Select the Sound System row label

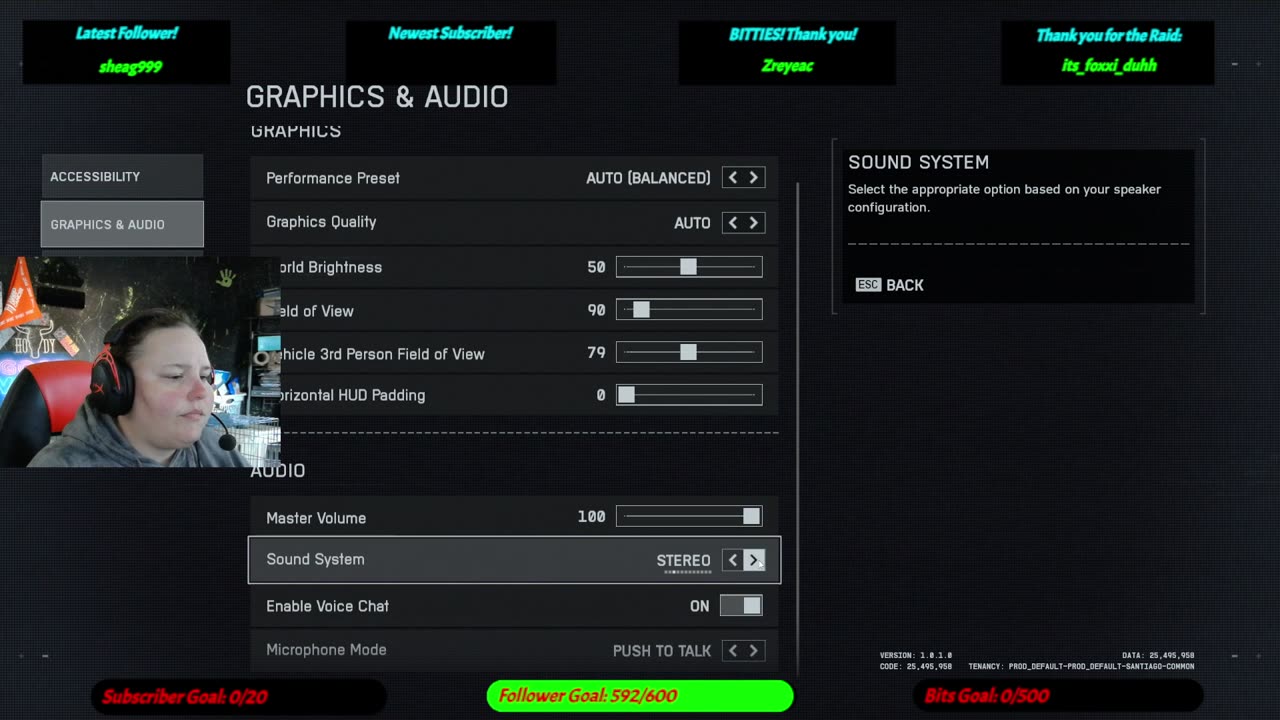pyautogui.click(x=315, y=559)
